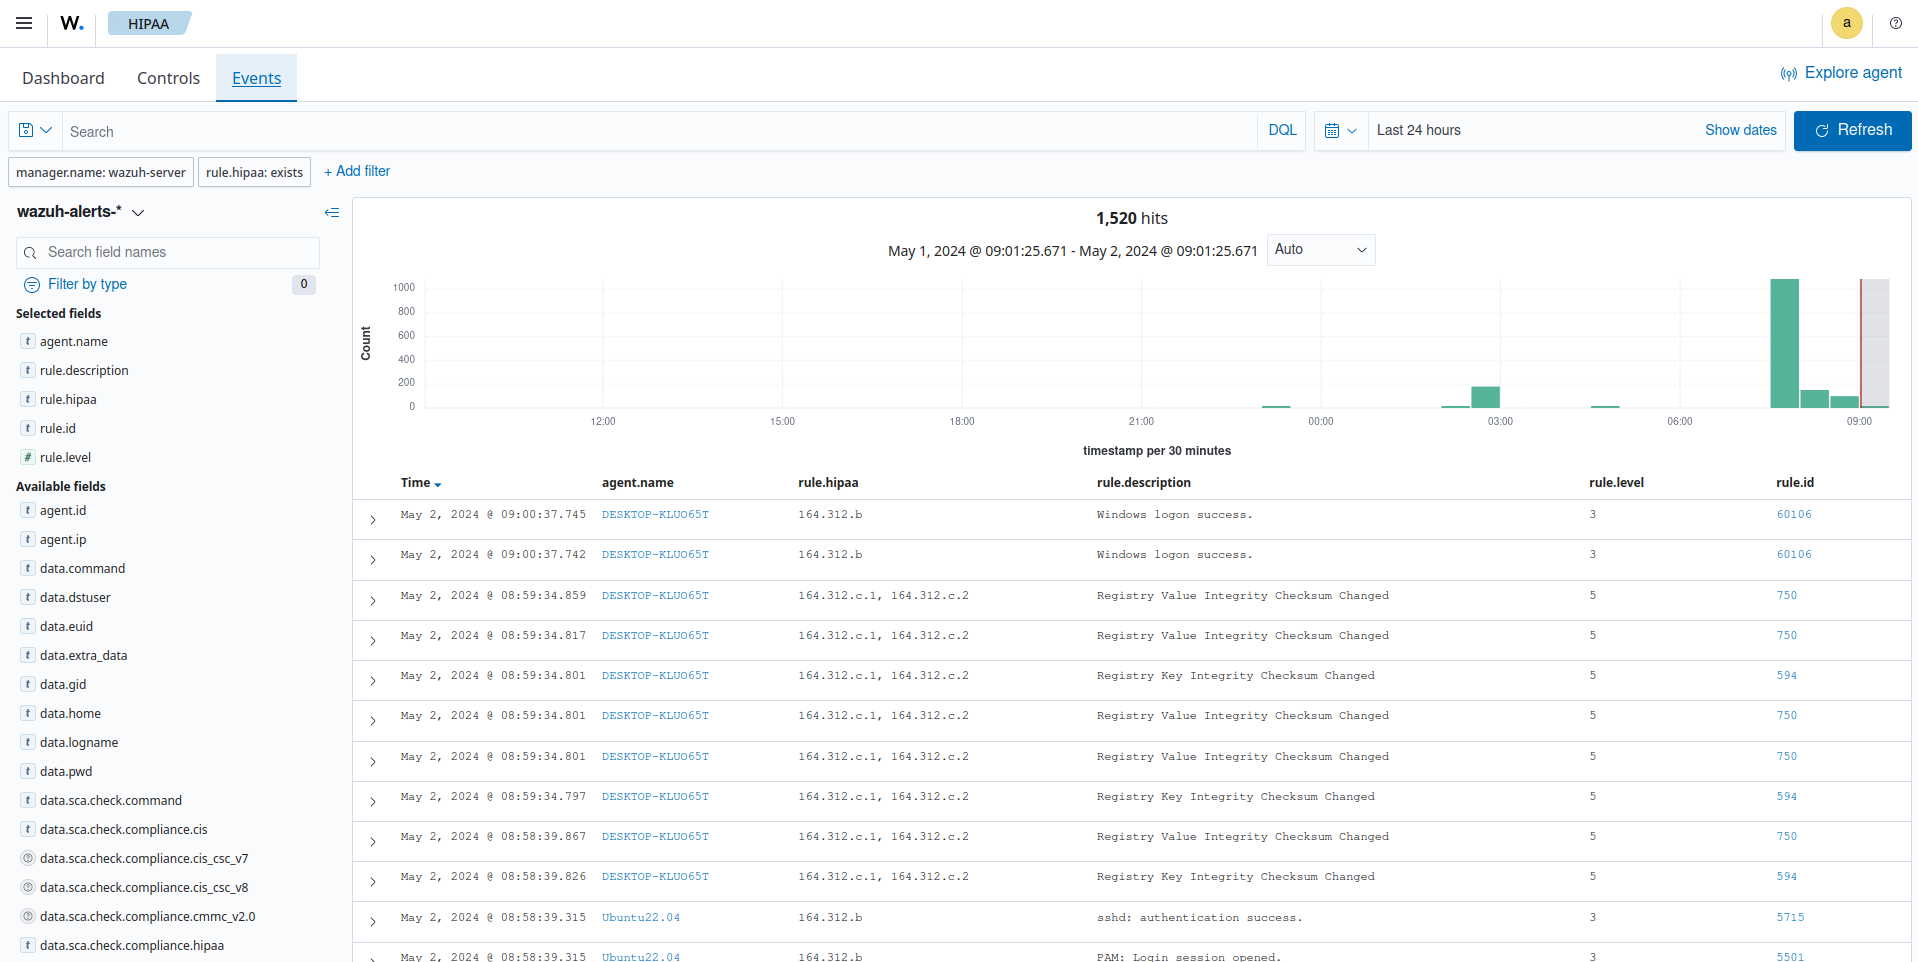1918x962 pixels.
Task: Click the Filter by type icon
Action: (x=32, y=285)
